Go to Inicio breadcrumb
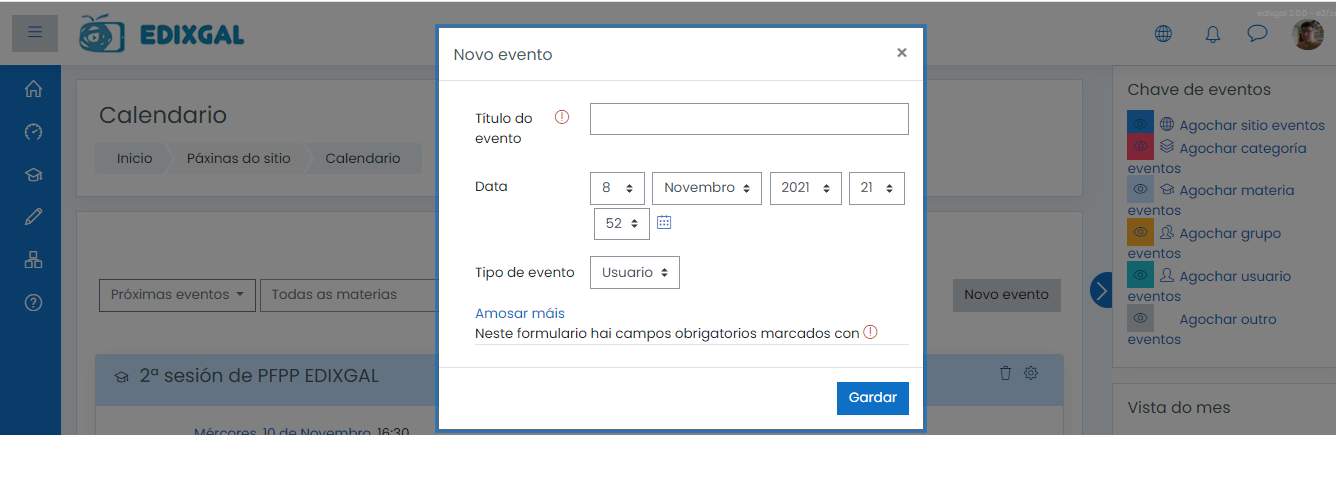 click(x=134, y=158)
